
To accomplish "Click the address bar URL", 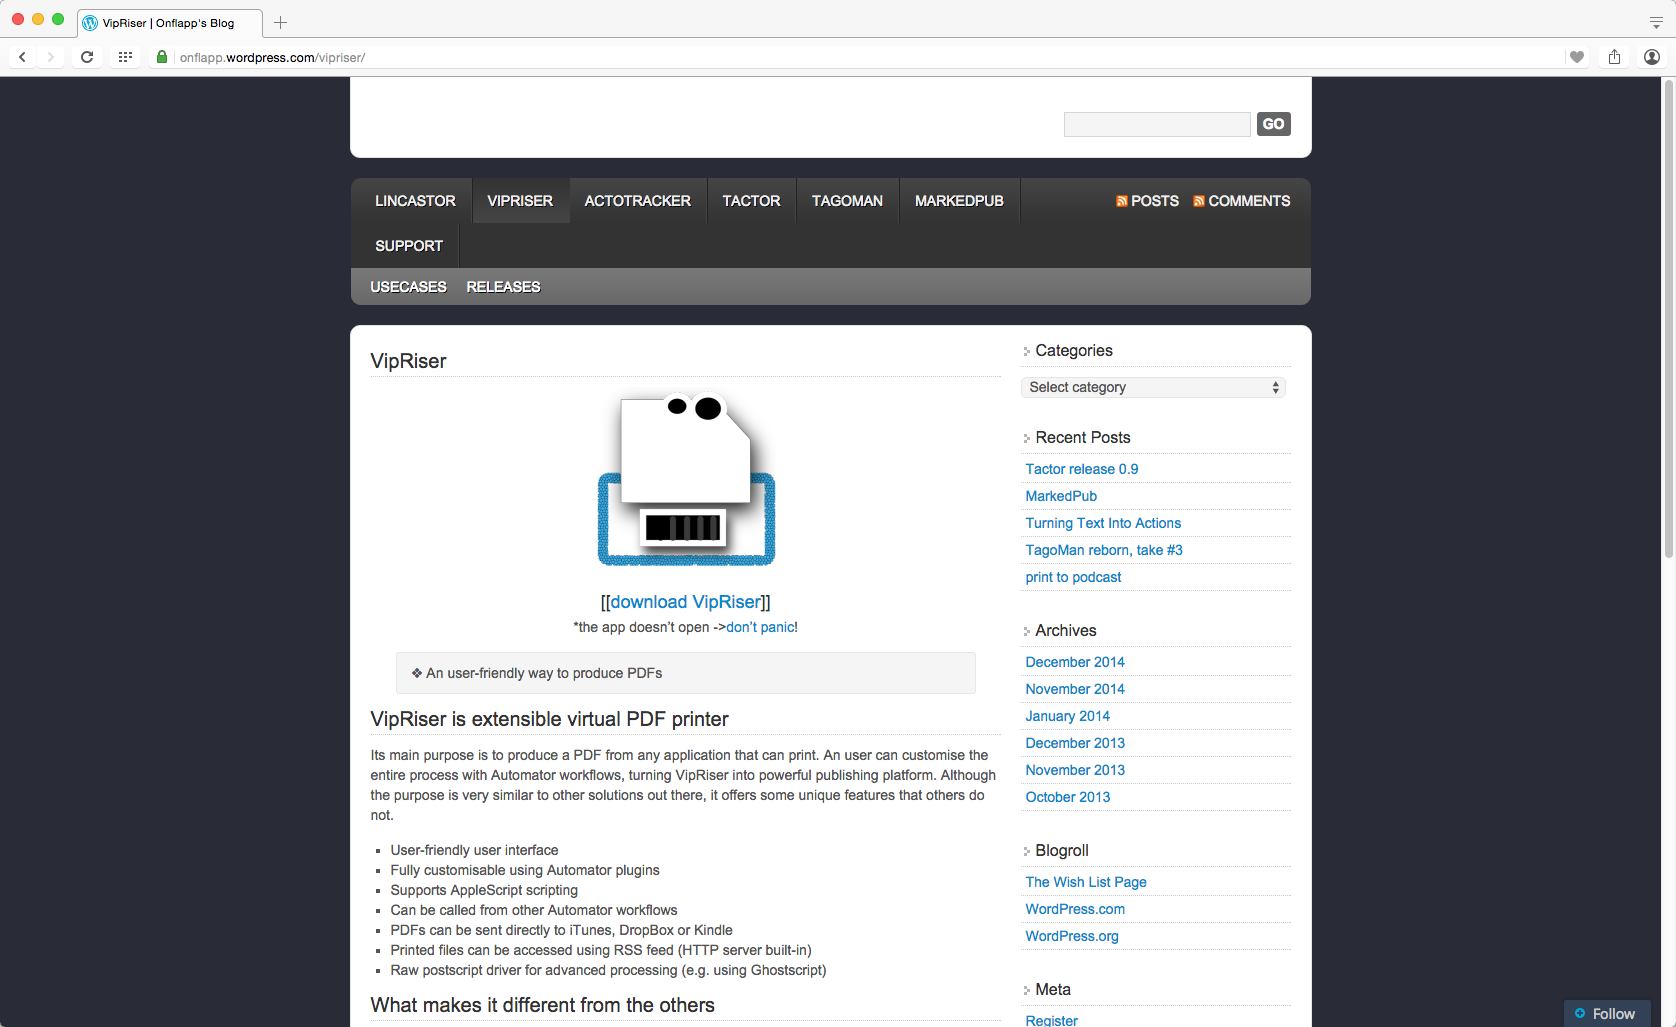I will 272,57.
